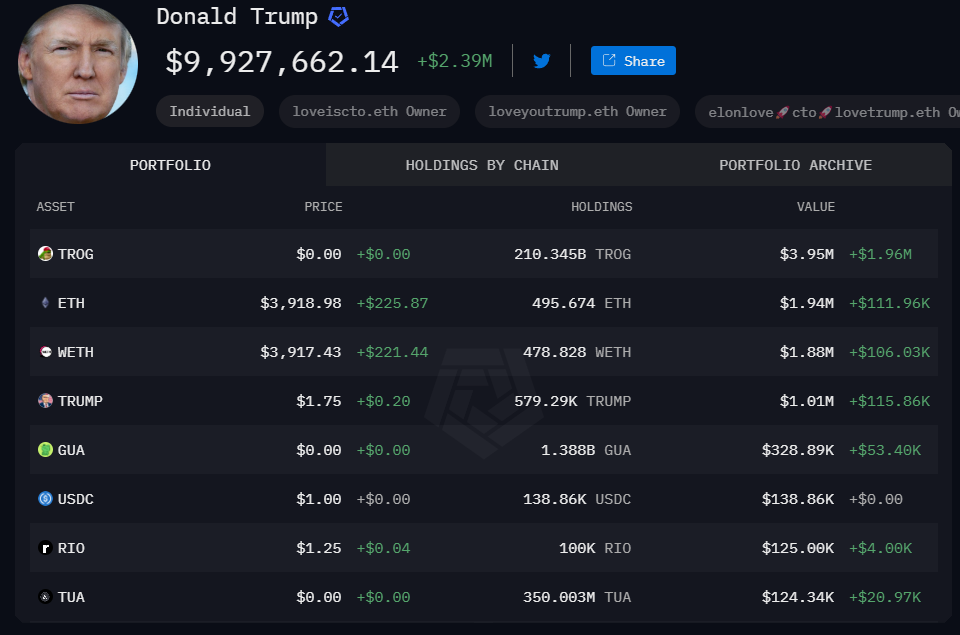Click the +$1.96M TROG value change
Screen dimensions: 960x635
[880, 254]
